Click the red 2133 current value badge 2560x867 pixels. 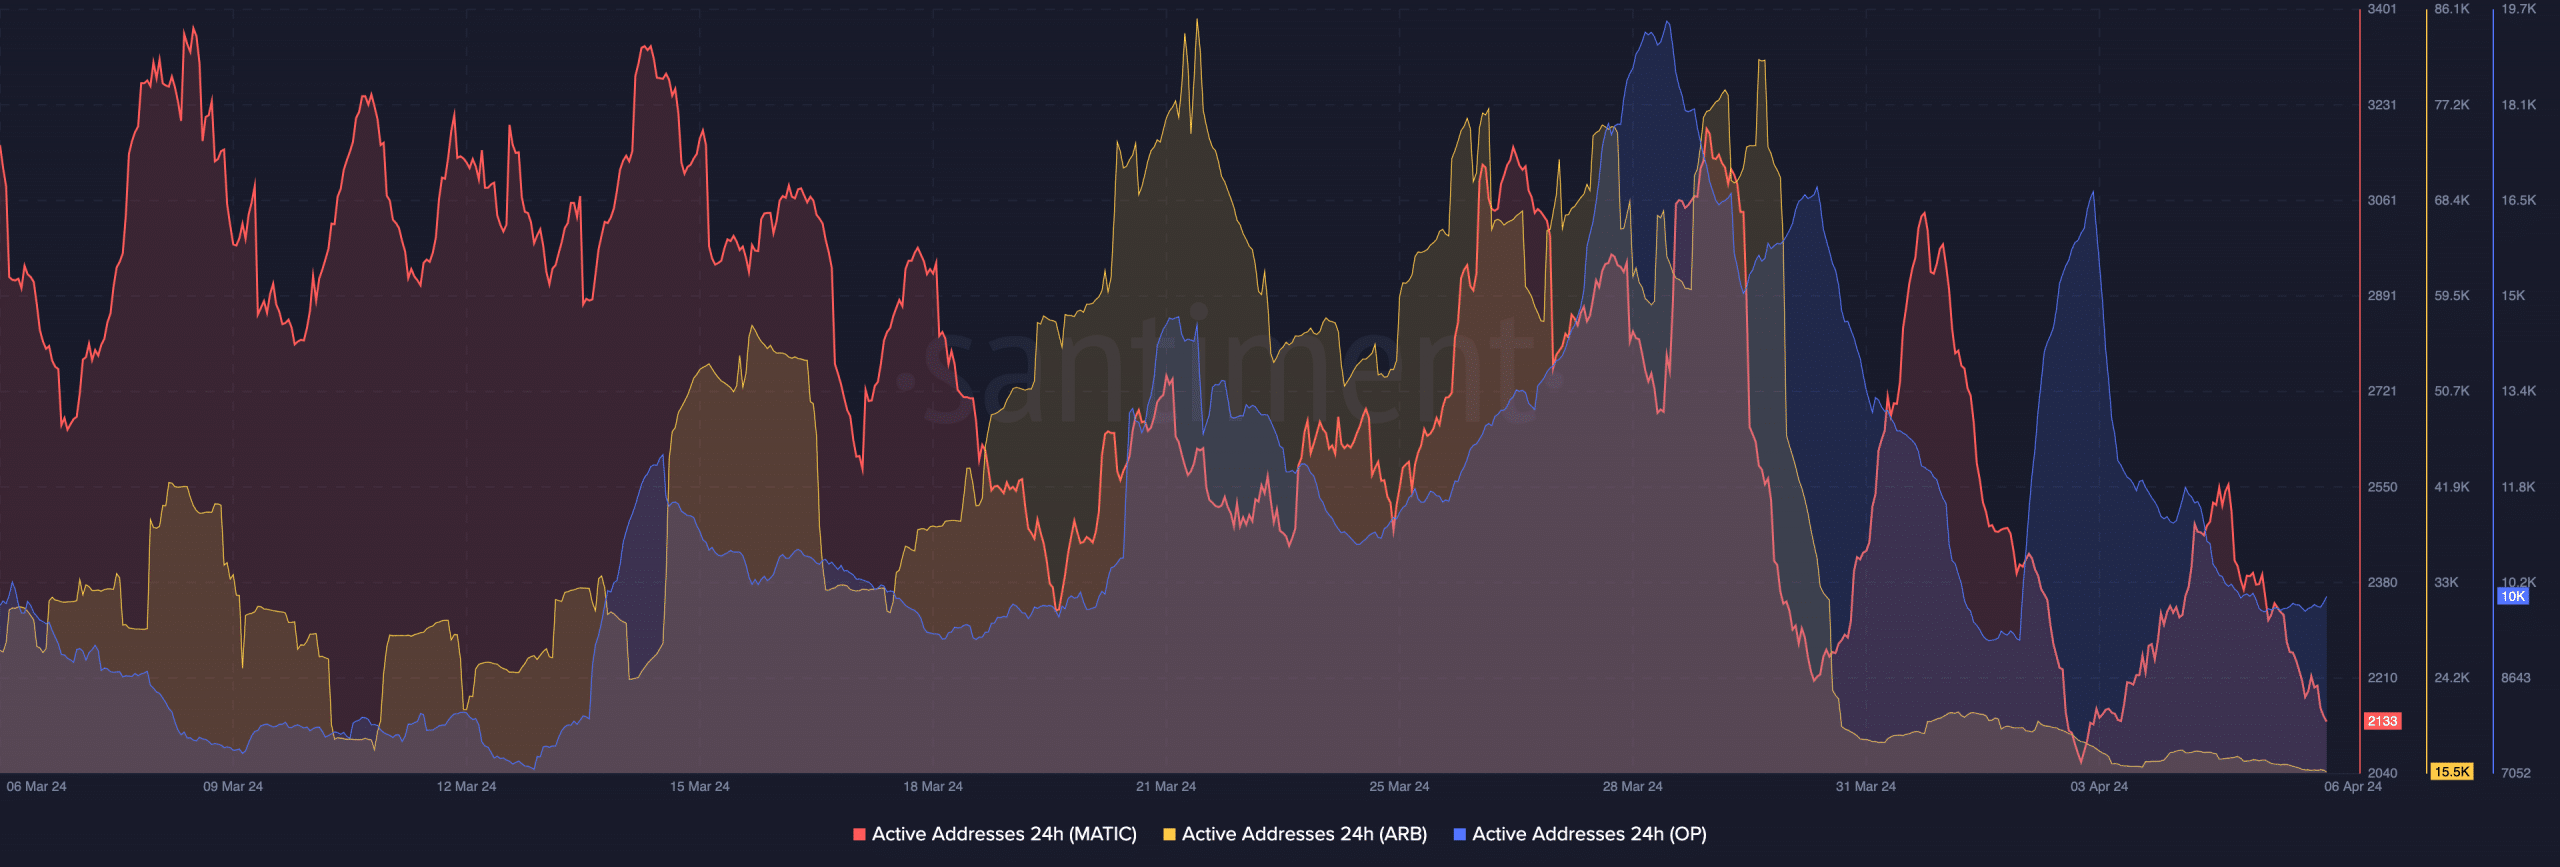[2382, 721]
